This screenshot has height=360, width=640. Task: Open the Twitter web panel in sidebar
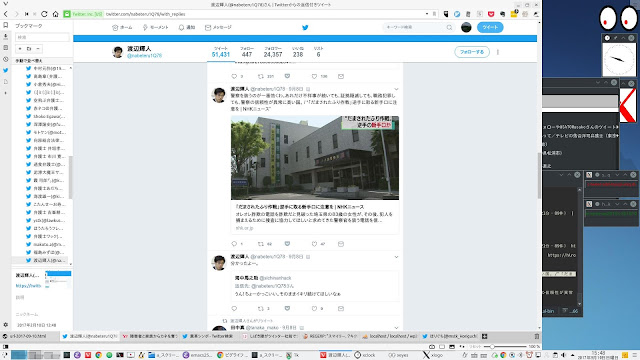[5, 70]
